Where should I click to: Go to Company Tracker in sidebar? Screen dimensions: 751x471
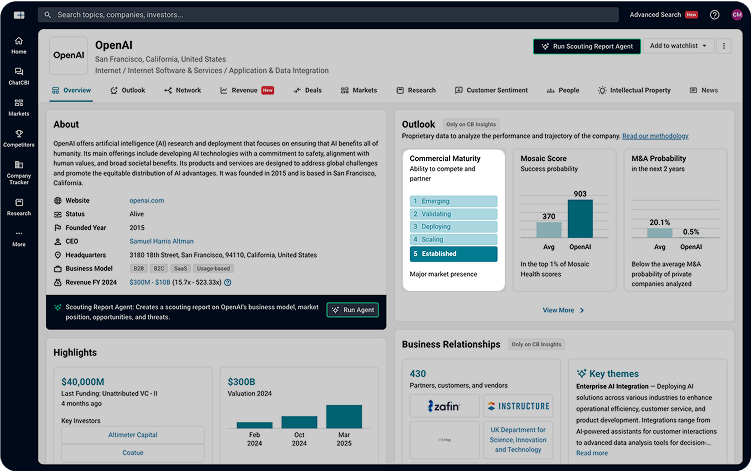click(x=18, y=173)
